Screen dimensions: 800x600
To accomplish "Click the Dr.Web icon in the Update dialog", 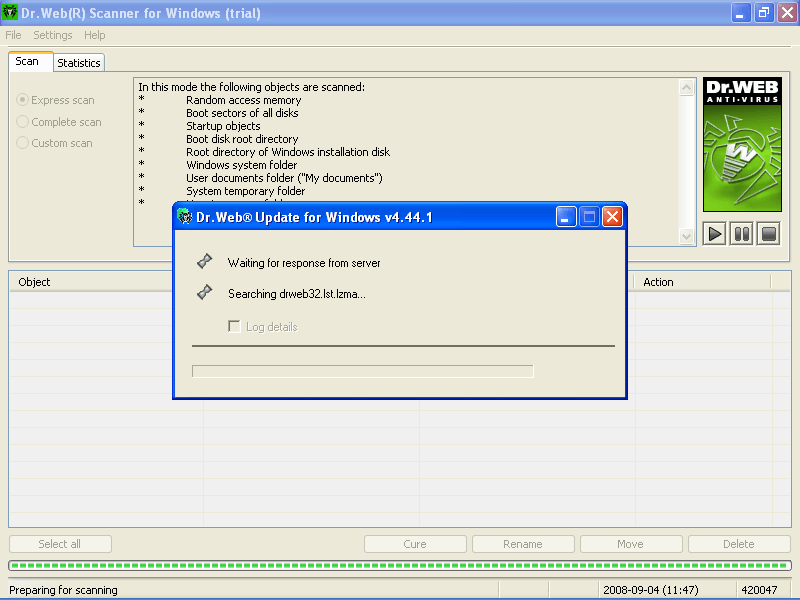I will (184, 216).
